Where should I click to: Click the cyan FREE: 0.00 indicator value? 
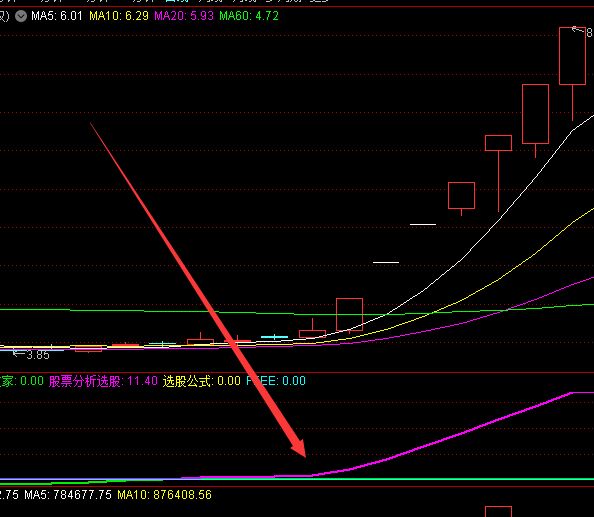coord(276,381)
